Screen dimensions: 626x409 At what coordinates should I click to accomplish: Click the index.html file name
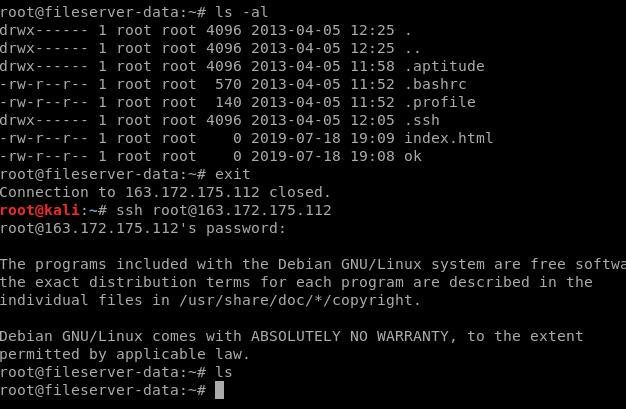tap(449, 138)
